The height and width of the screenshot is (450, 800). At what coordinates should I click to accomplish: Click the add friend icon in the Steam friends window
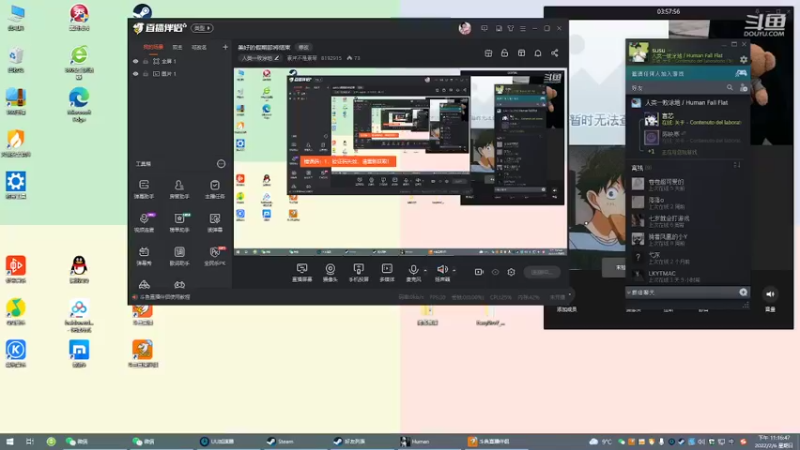click(x=743, y=88)
